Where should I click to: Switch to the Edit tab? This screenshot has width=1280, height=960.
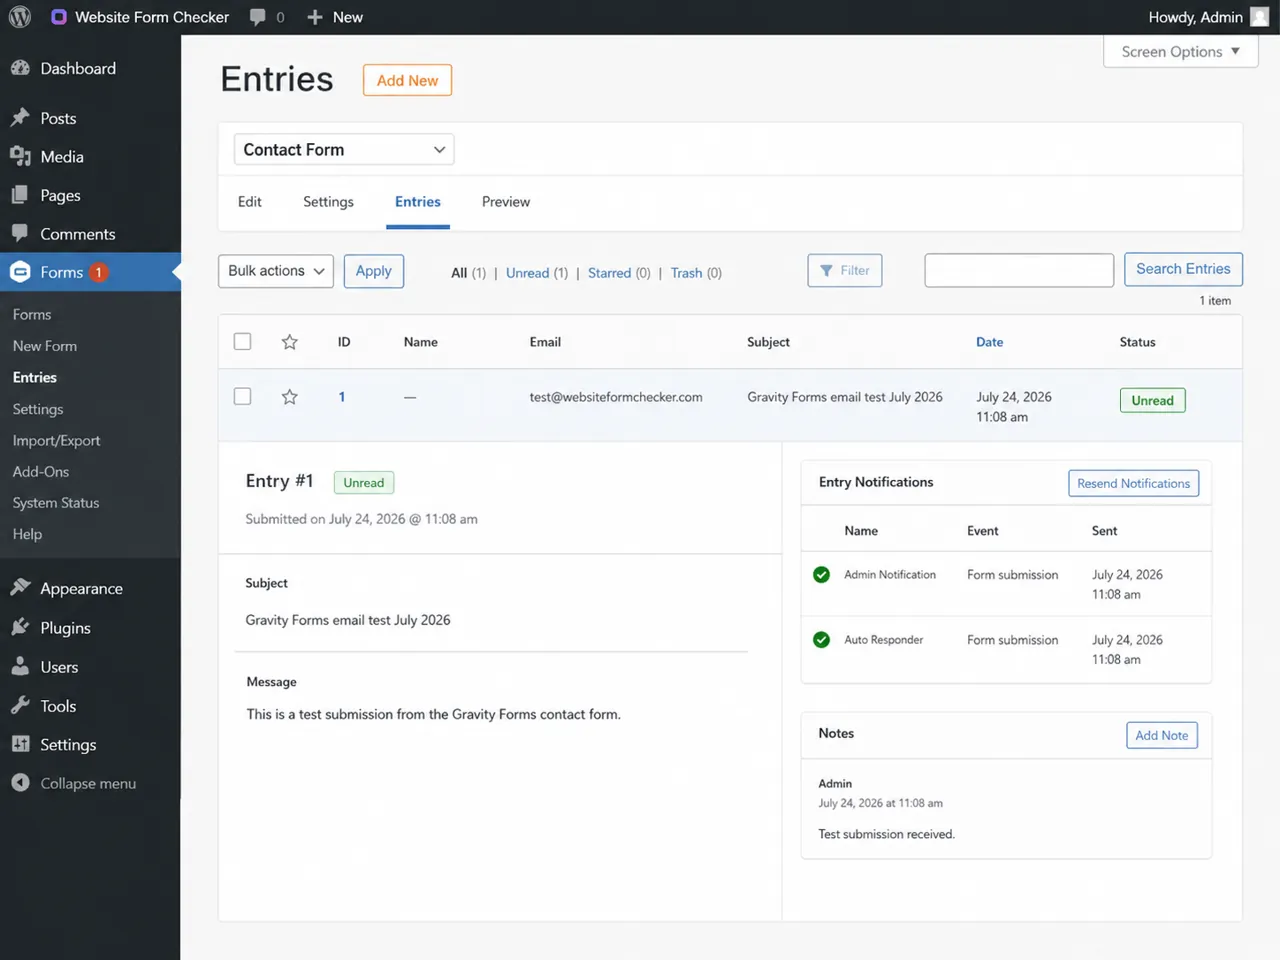tap(250, 202)
